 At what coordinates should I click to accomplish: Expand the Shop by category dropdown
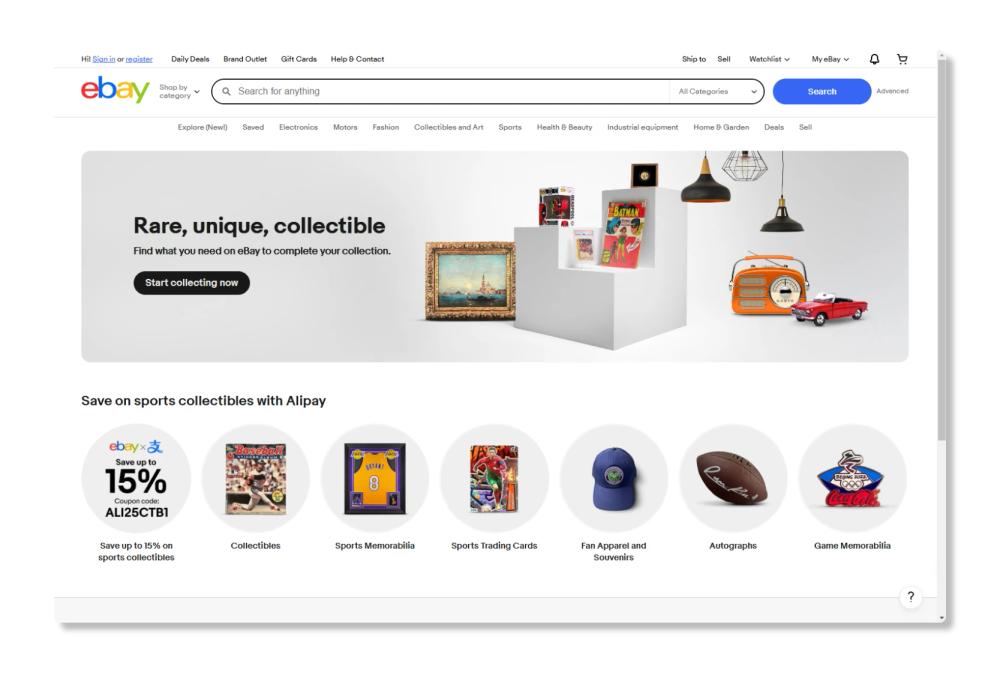pos(179,91)
